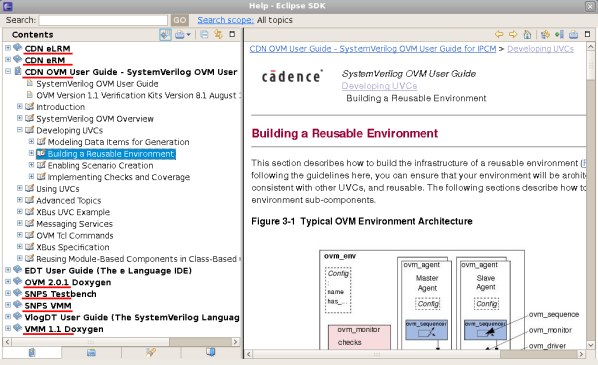Click the Print topics icon in Contents toolbar
Viewport: 598px width, 365px height.
point(179,35)
